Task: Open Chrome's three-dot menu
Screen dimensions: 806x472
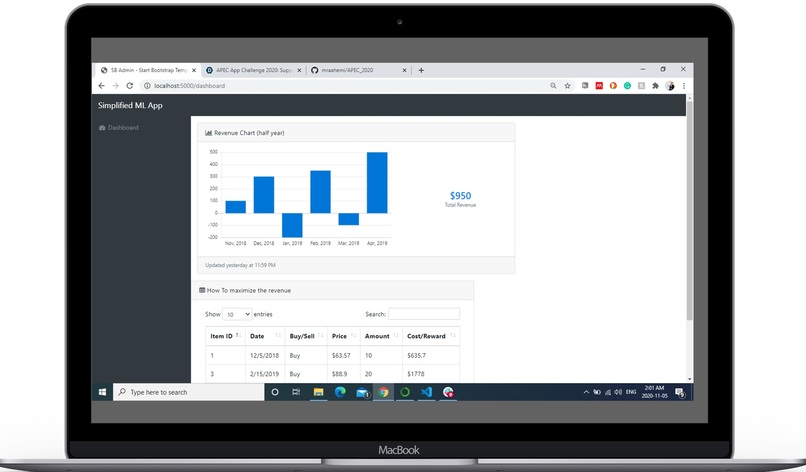Action: coord(684,86)
